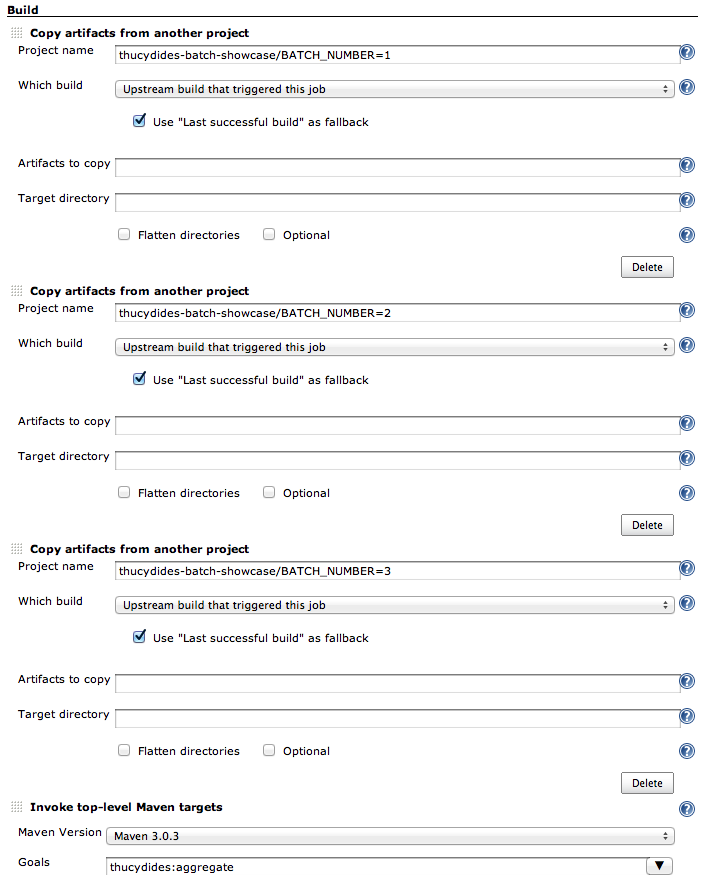Screen dimensions: 725x875
Task: Open help for first Which build dropdown
Action: tap(686, 88)
